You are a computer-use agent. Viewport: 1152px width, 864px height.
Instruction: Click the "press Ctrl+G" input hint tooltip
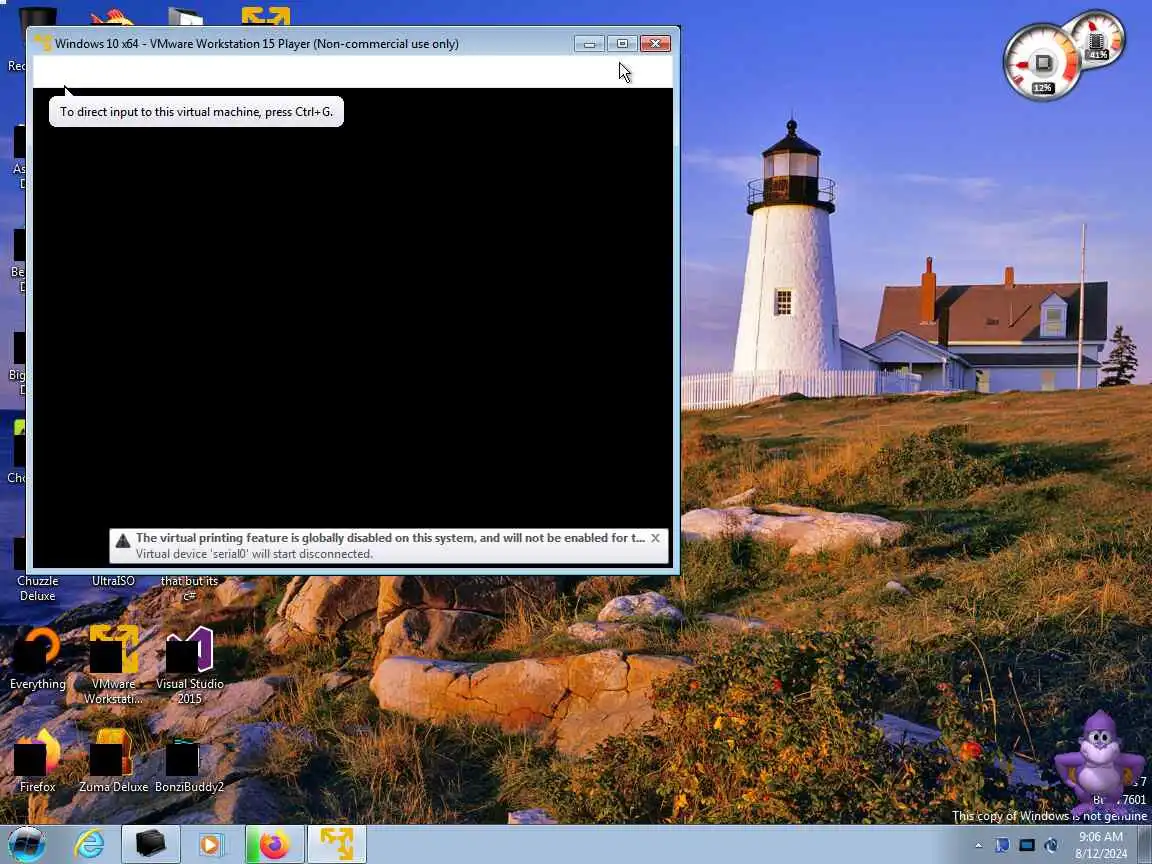click(x=196, y=112)
